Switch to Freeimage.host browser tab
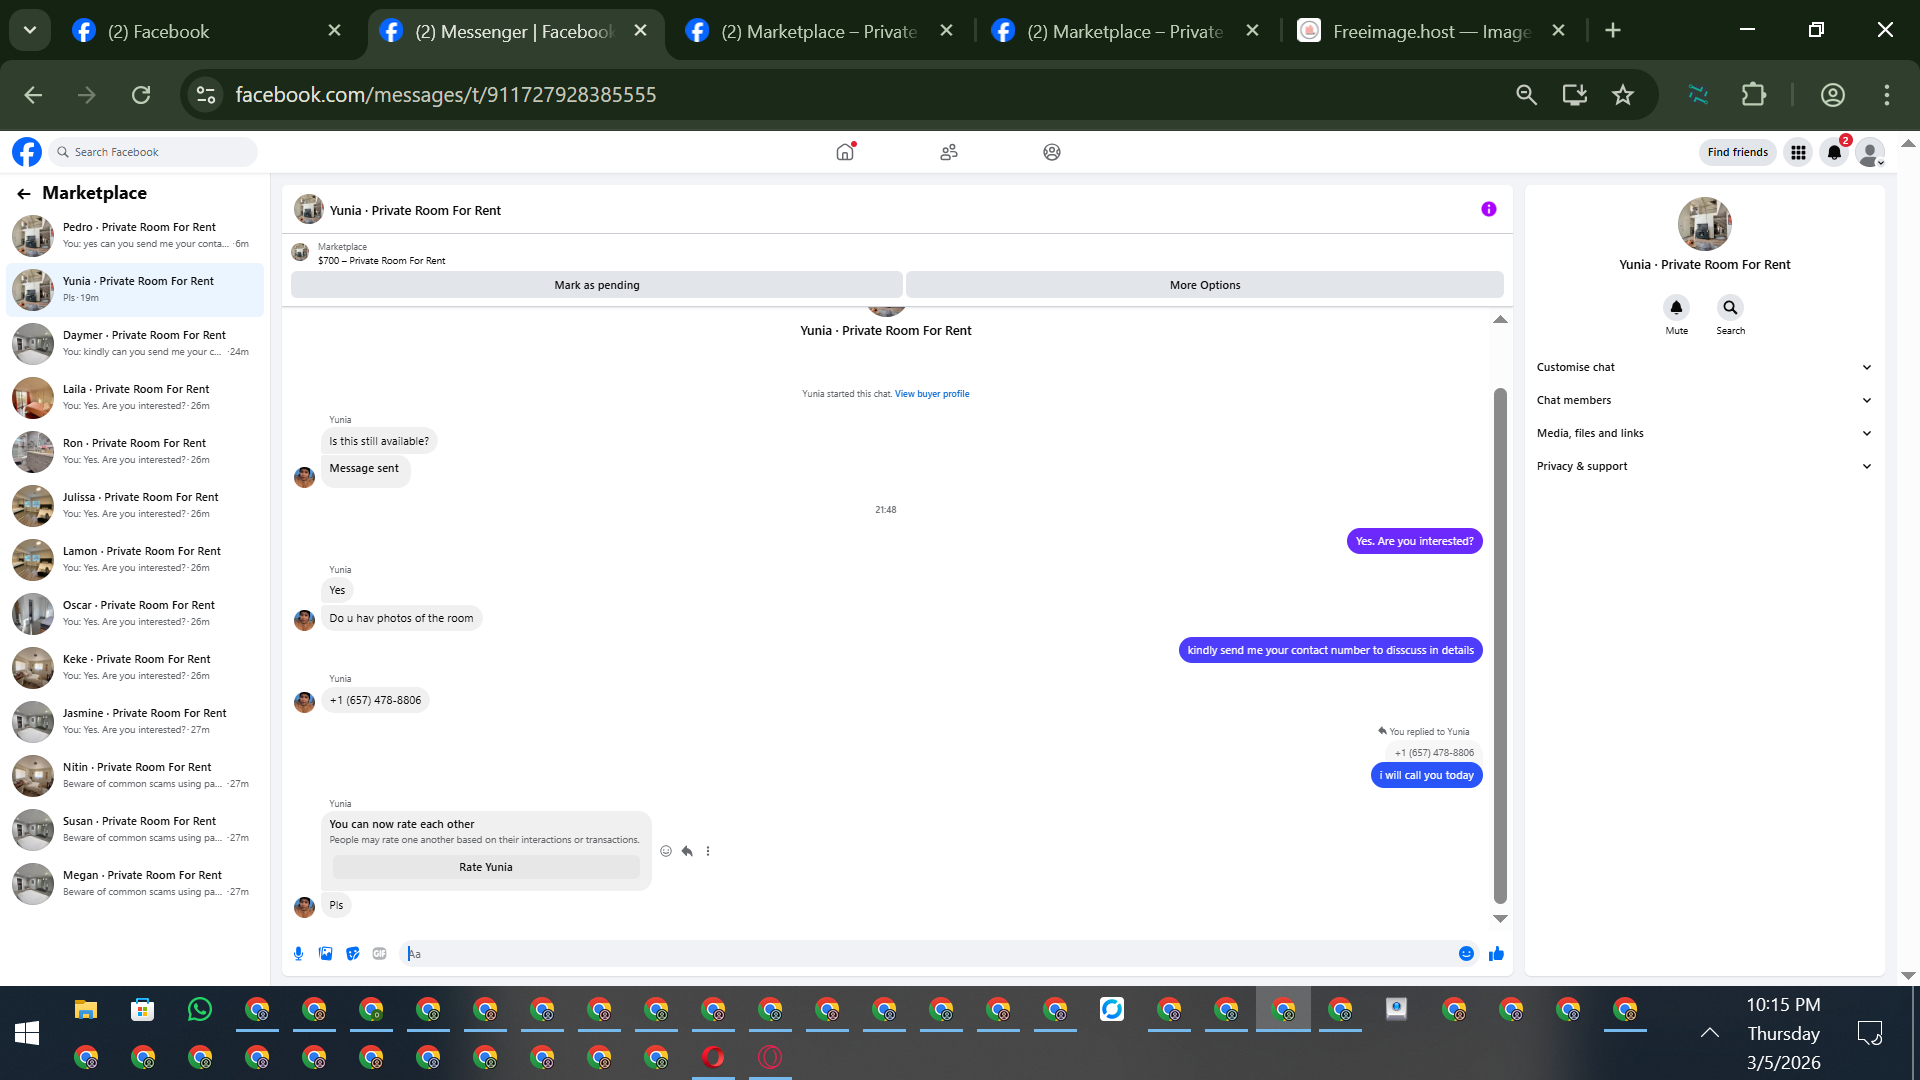 (1430, 31)
